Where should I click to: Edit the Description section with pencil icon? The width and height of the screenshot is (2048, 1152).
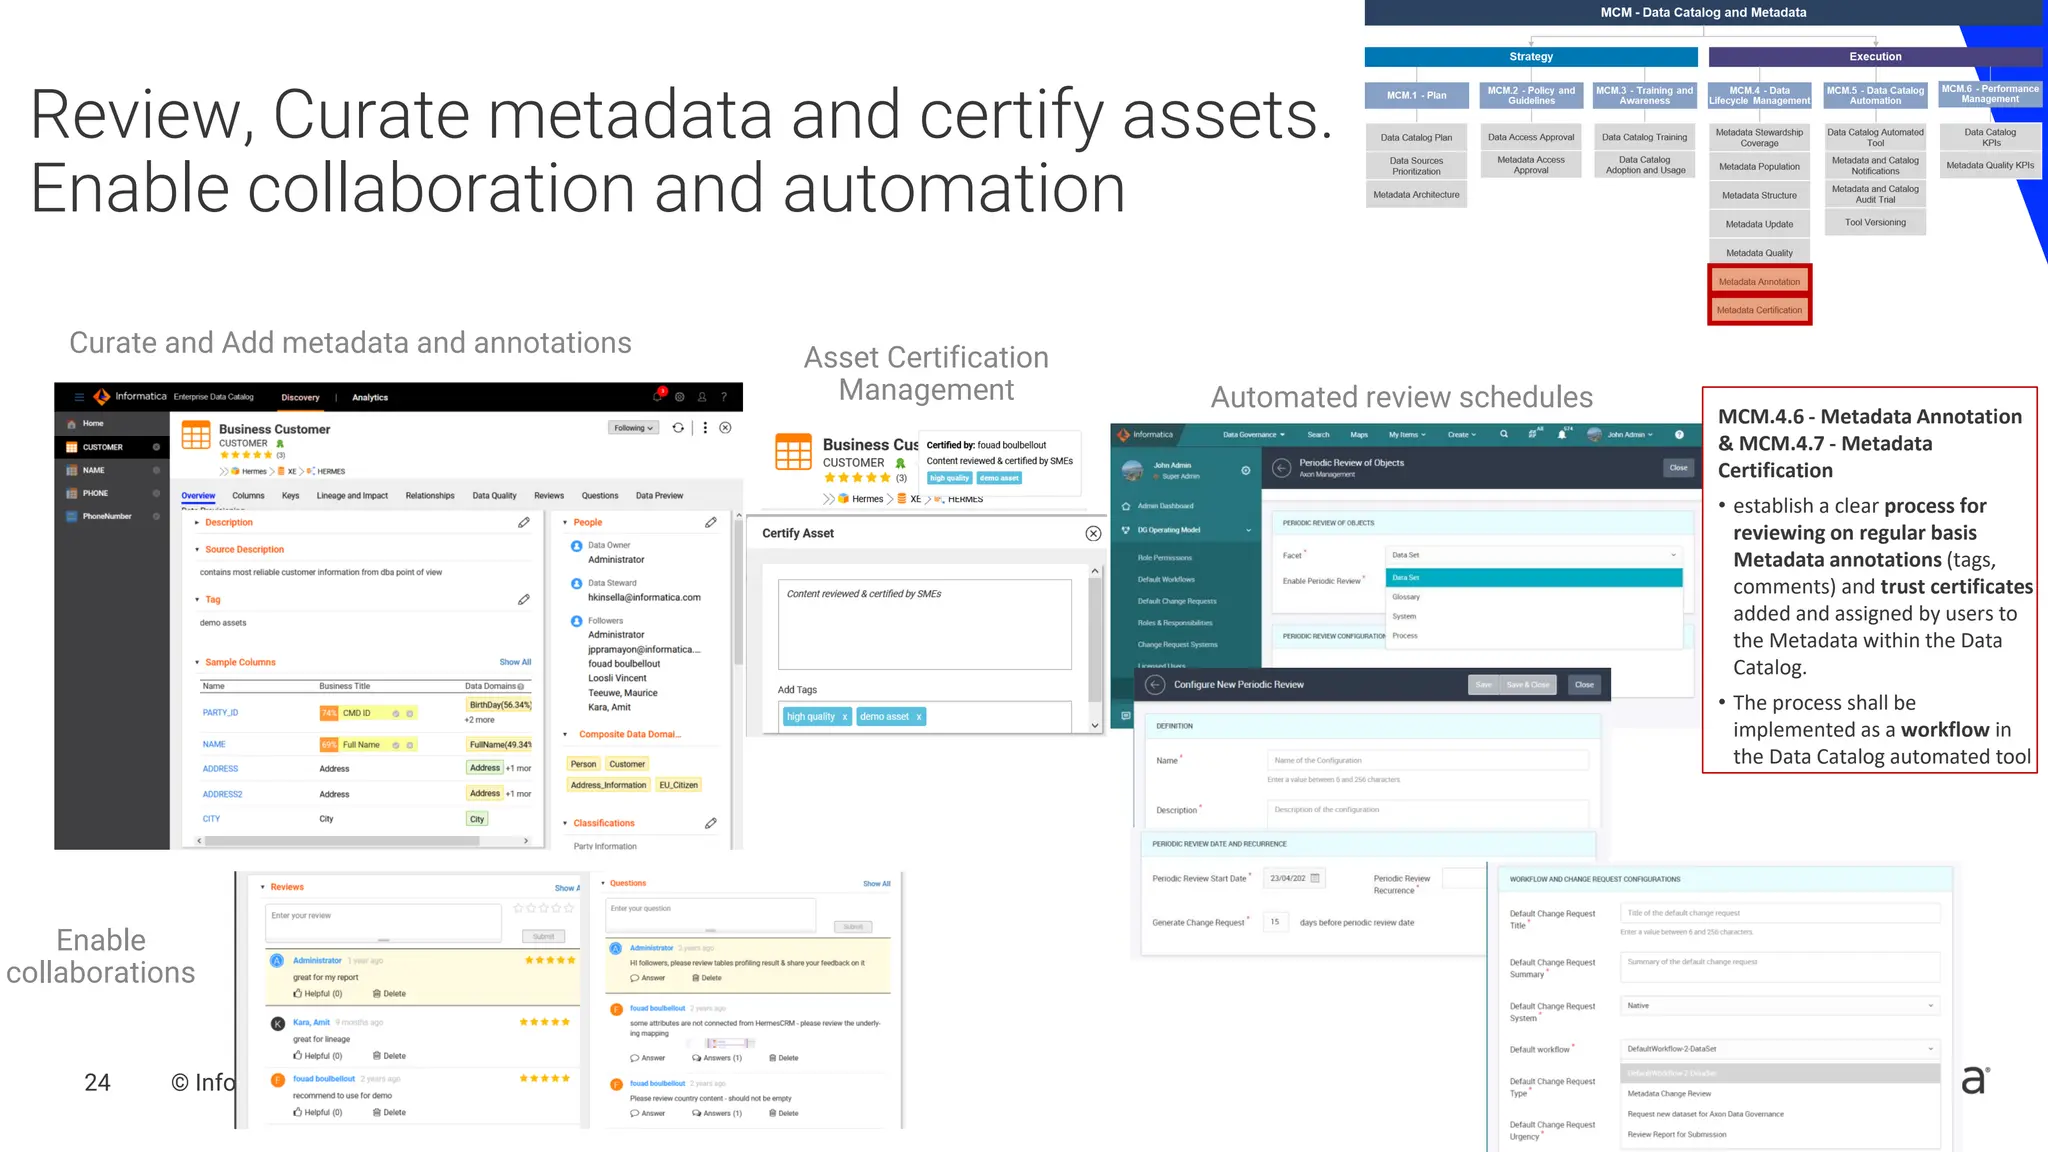pyautogui.click(x=524, y=523)
